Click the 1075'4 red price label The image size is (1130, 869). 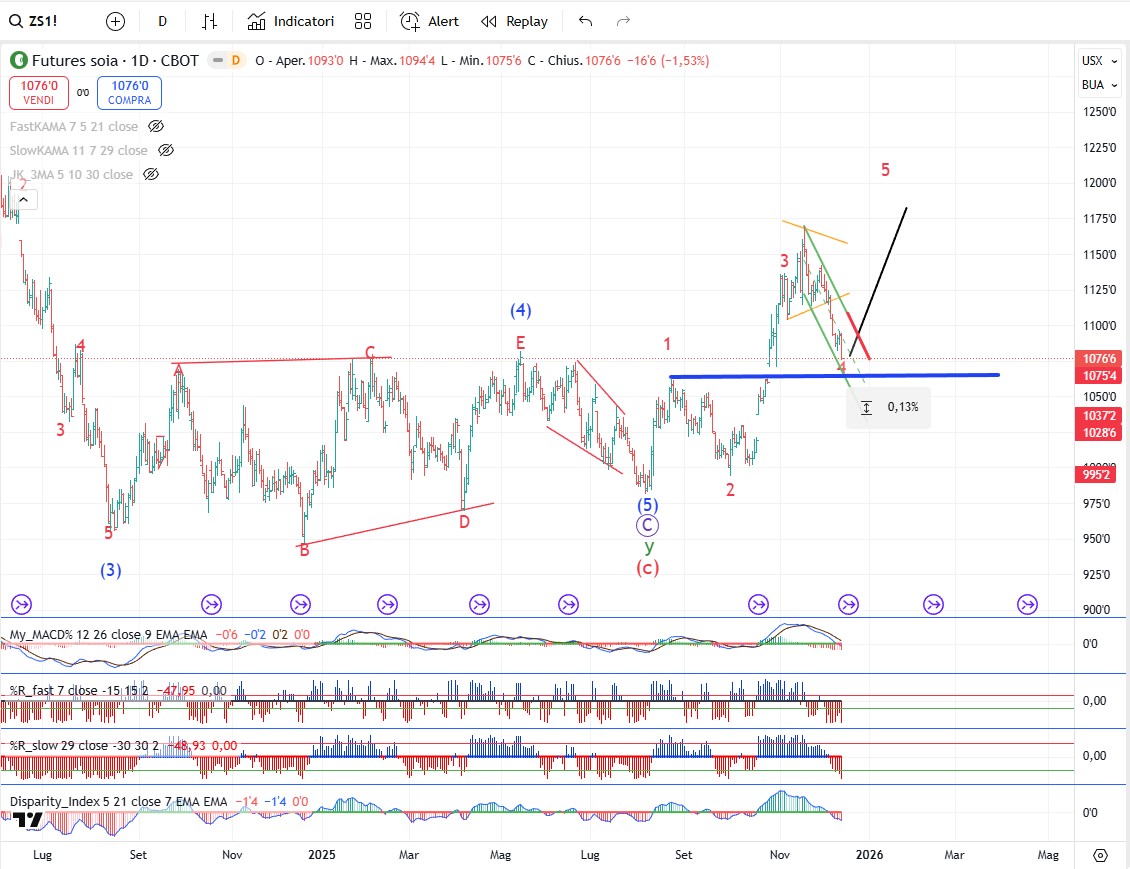1098,375
